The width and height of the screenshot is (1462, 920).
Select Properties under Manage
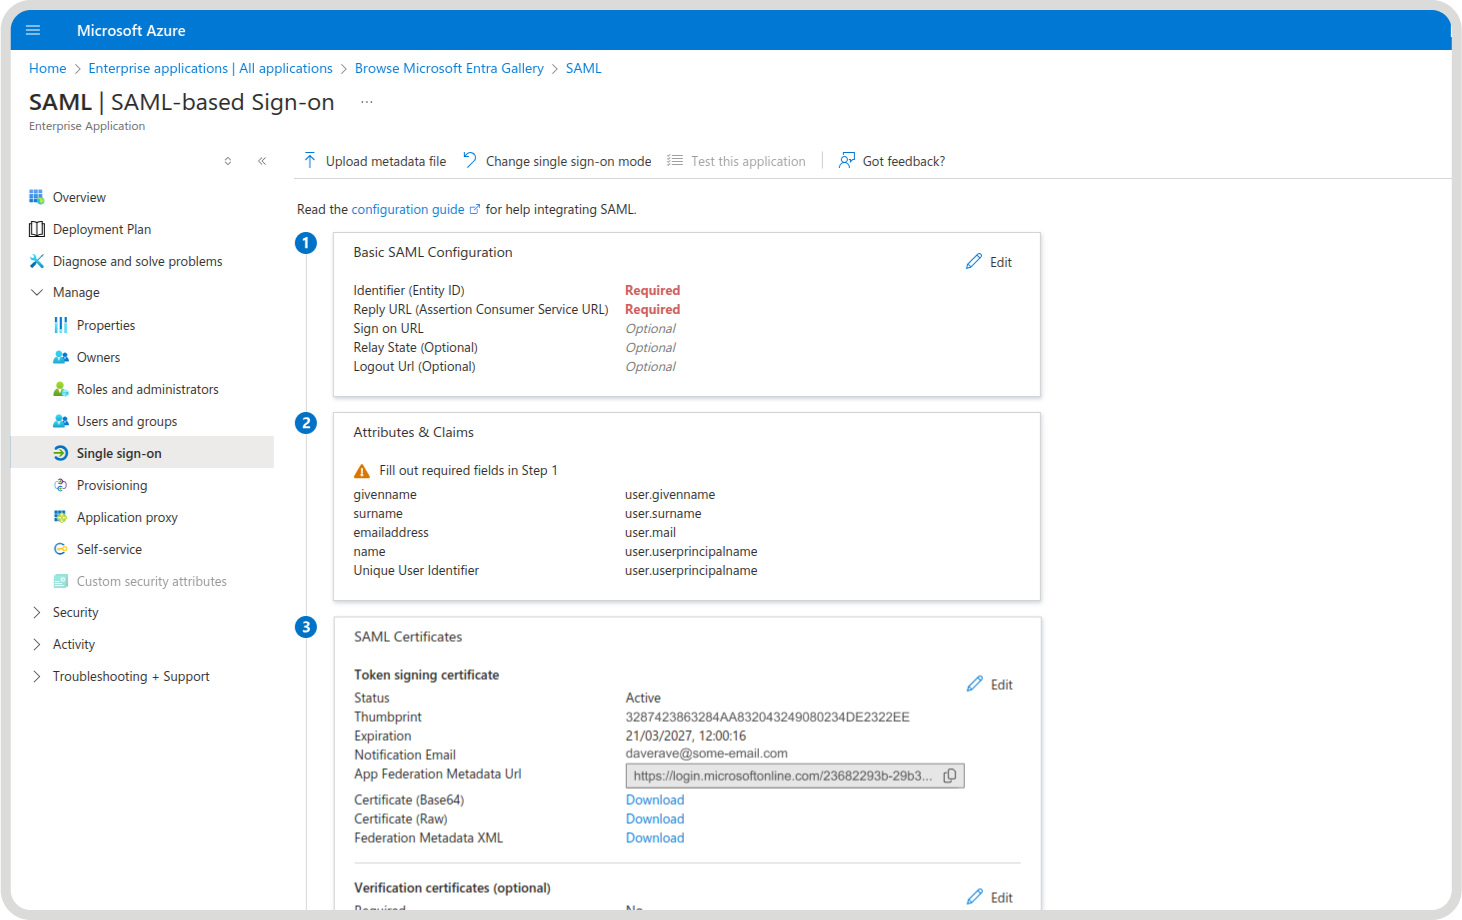click(x=106, y=325)
